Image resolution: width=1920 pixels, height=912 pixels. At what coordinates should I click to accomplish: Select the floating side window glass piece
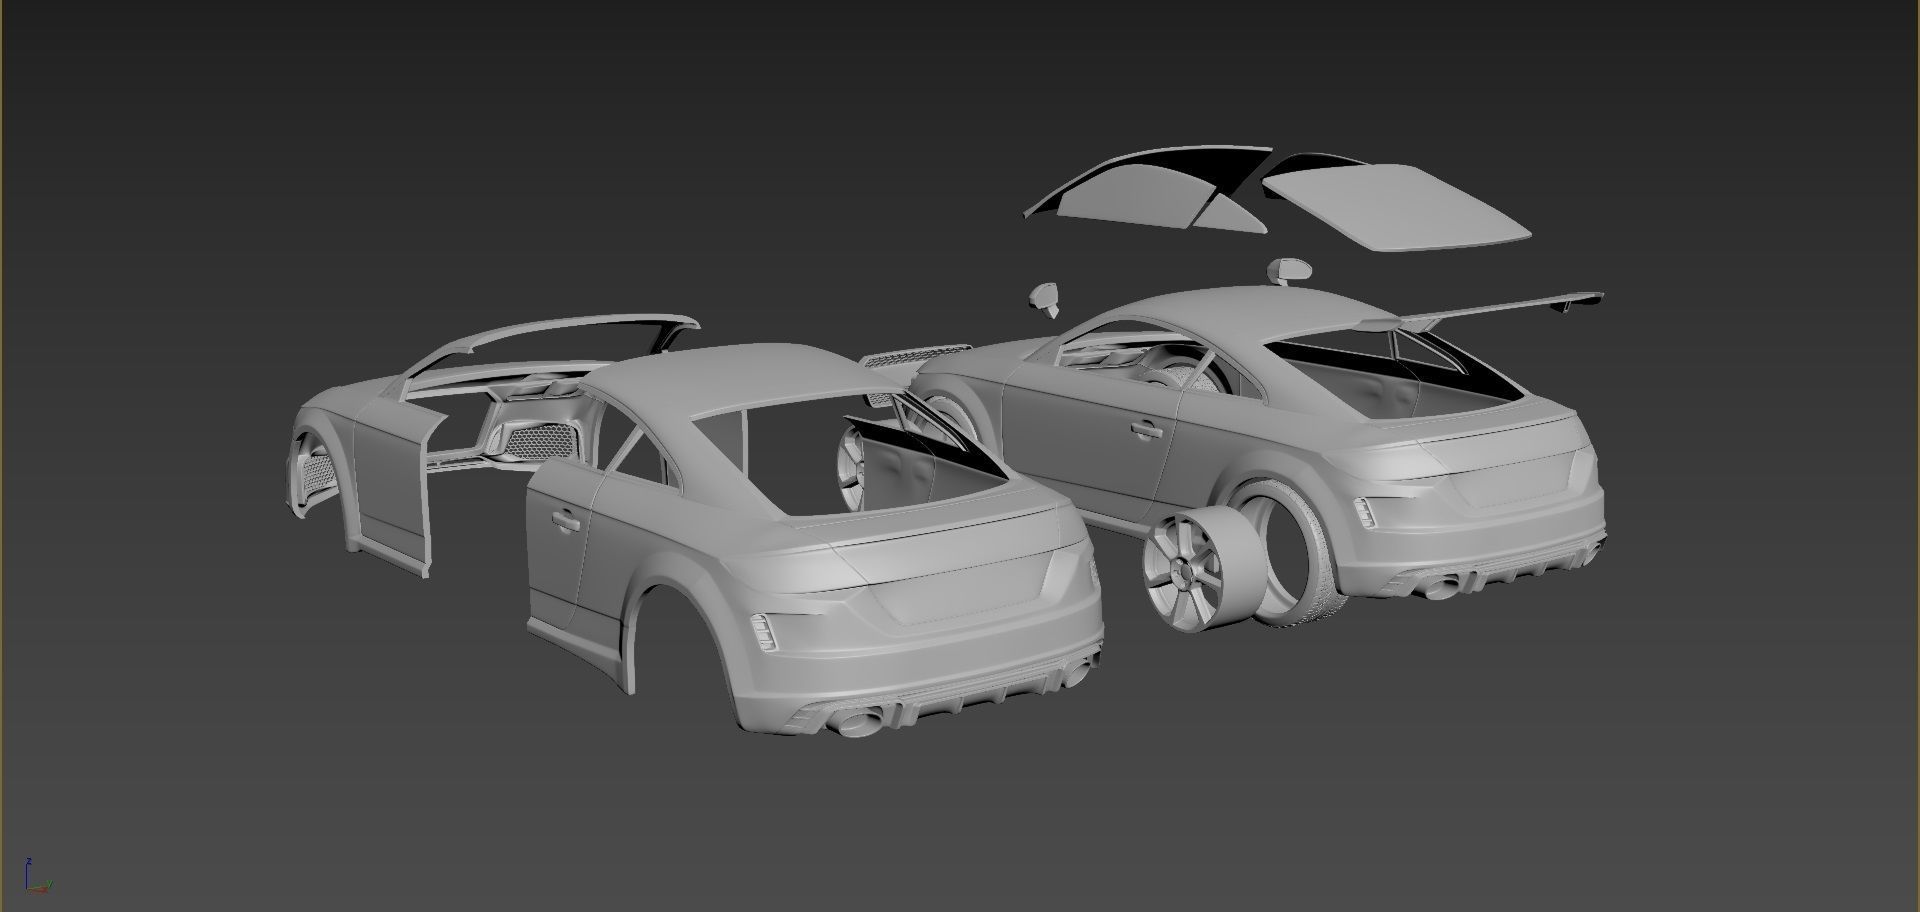pos(1137,198)
